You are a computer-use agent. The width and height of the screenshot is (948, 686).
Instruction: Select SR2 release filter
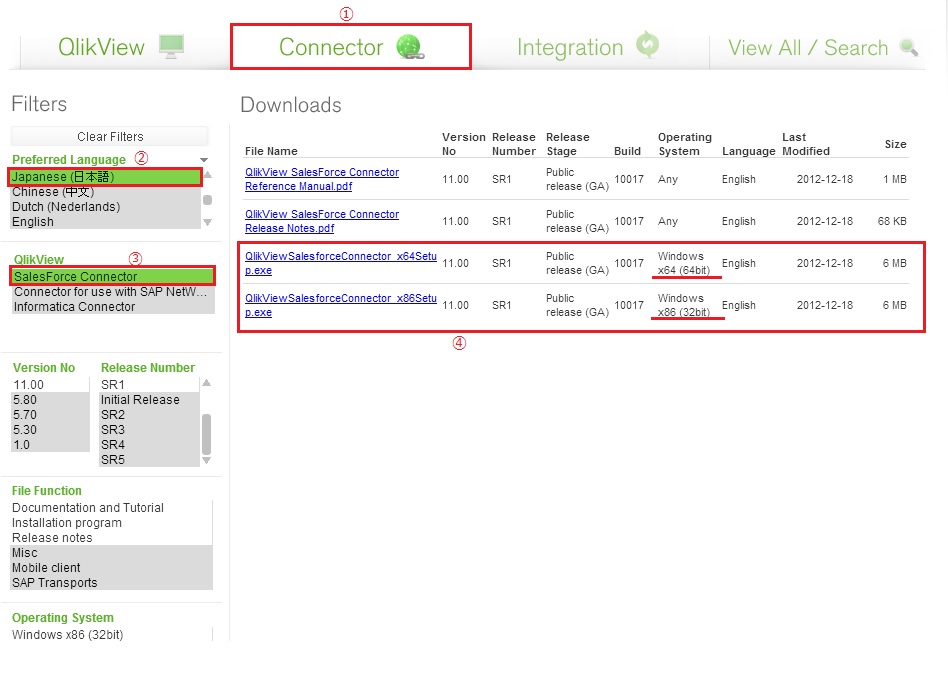tap(149, 415)
